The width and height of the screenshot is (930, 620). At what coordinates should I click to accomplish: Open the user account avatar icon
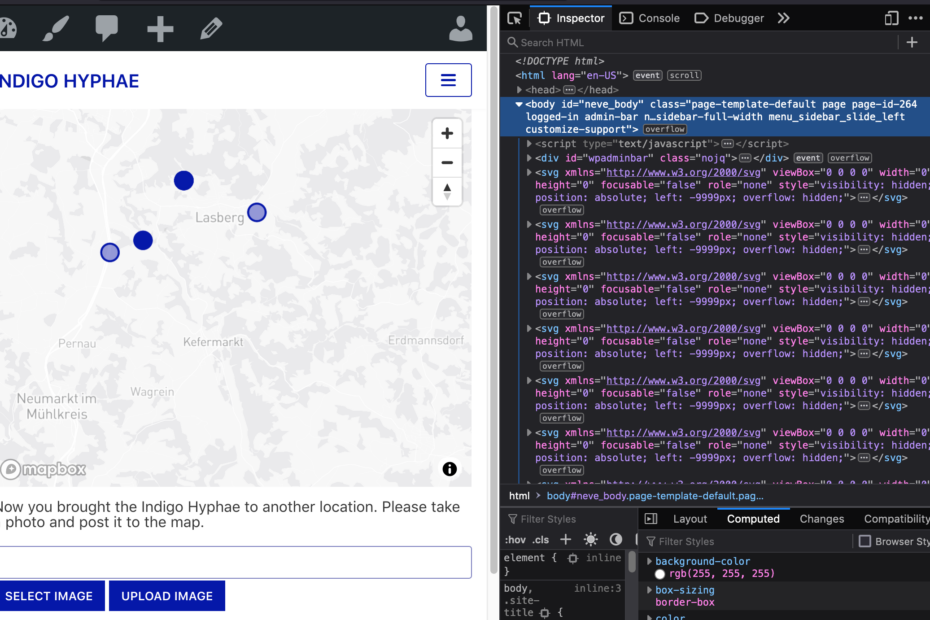pos(460,28)
